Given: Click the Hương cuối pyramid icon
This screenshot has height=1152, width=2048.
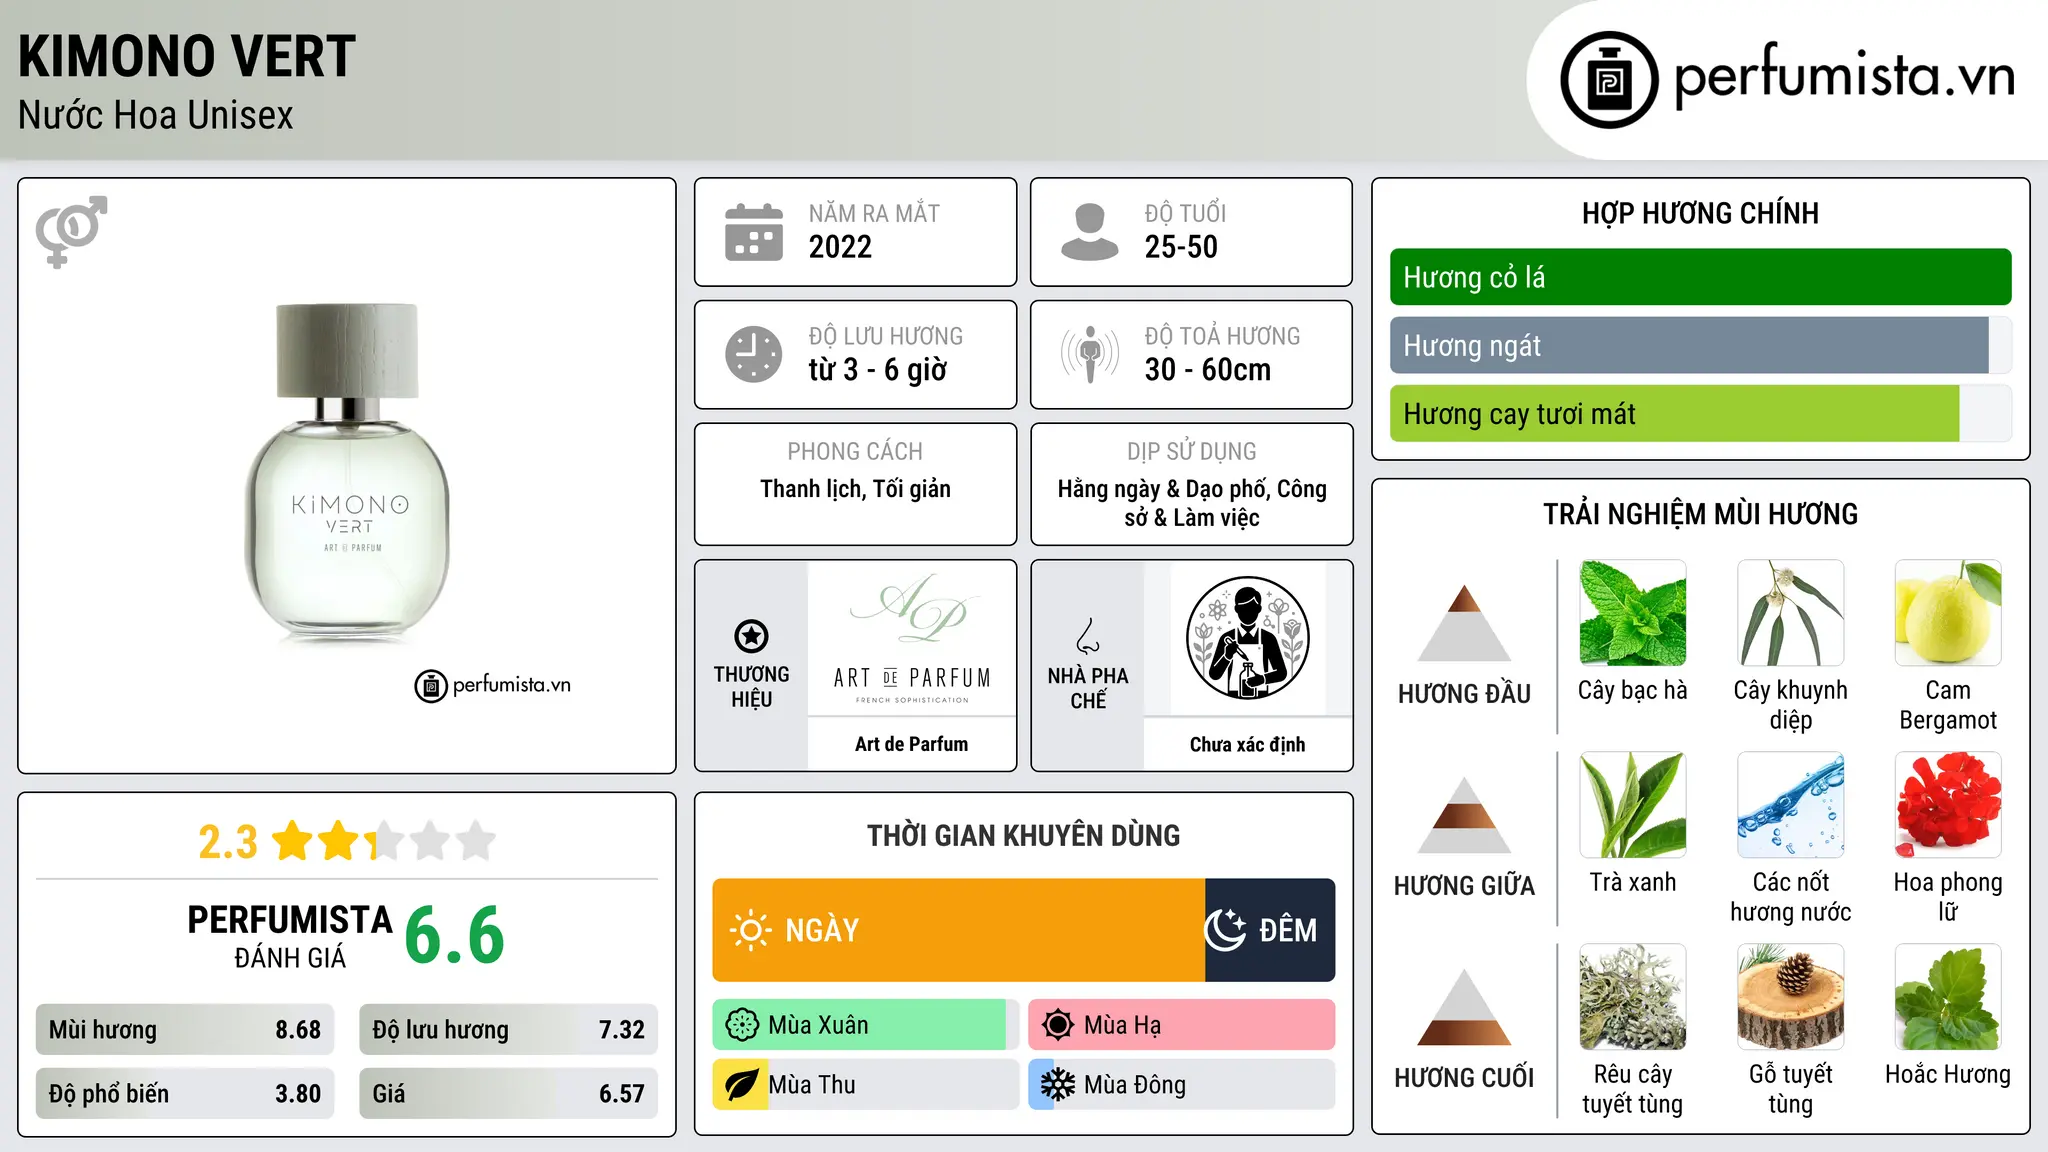Looking at the screenshot, I should pos(1464,1007).
